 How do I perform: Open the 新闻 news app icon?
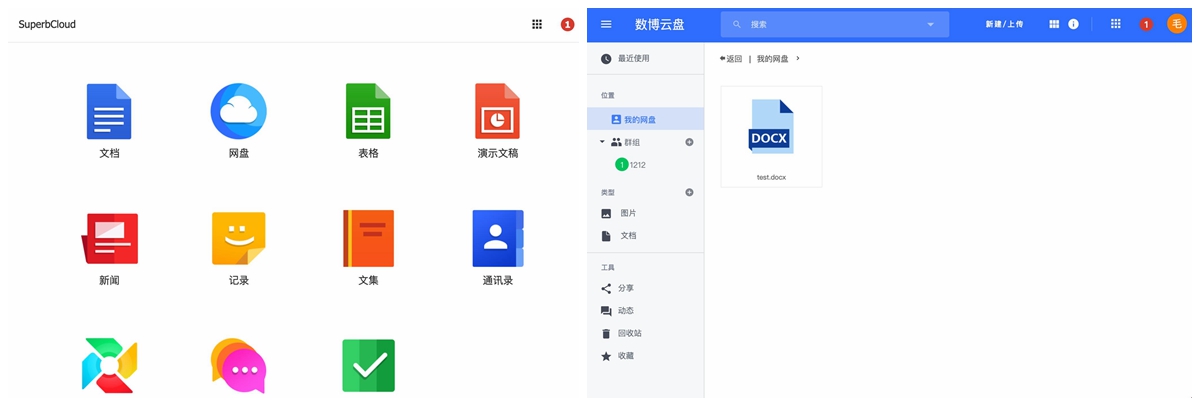click(x=109, y=239)
